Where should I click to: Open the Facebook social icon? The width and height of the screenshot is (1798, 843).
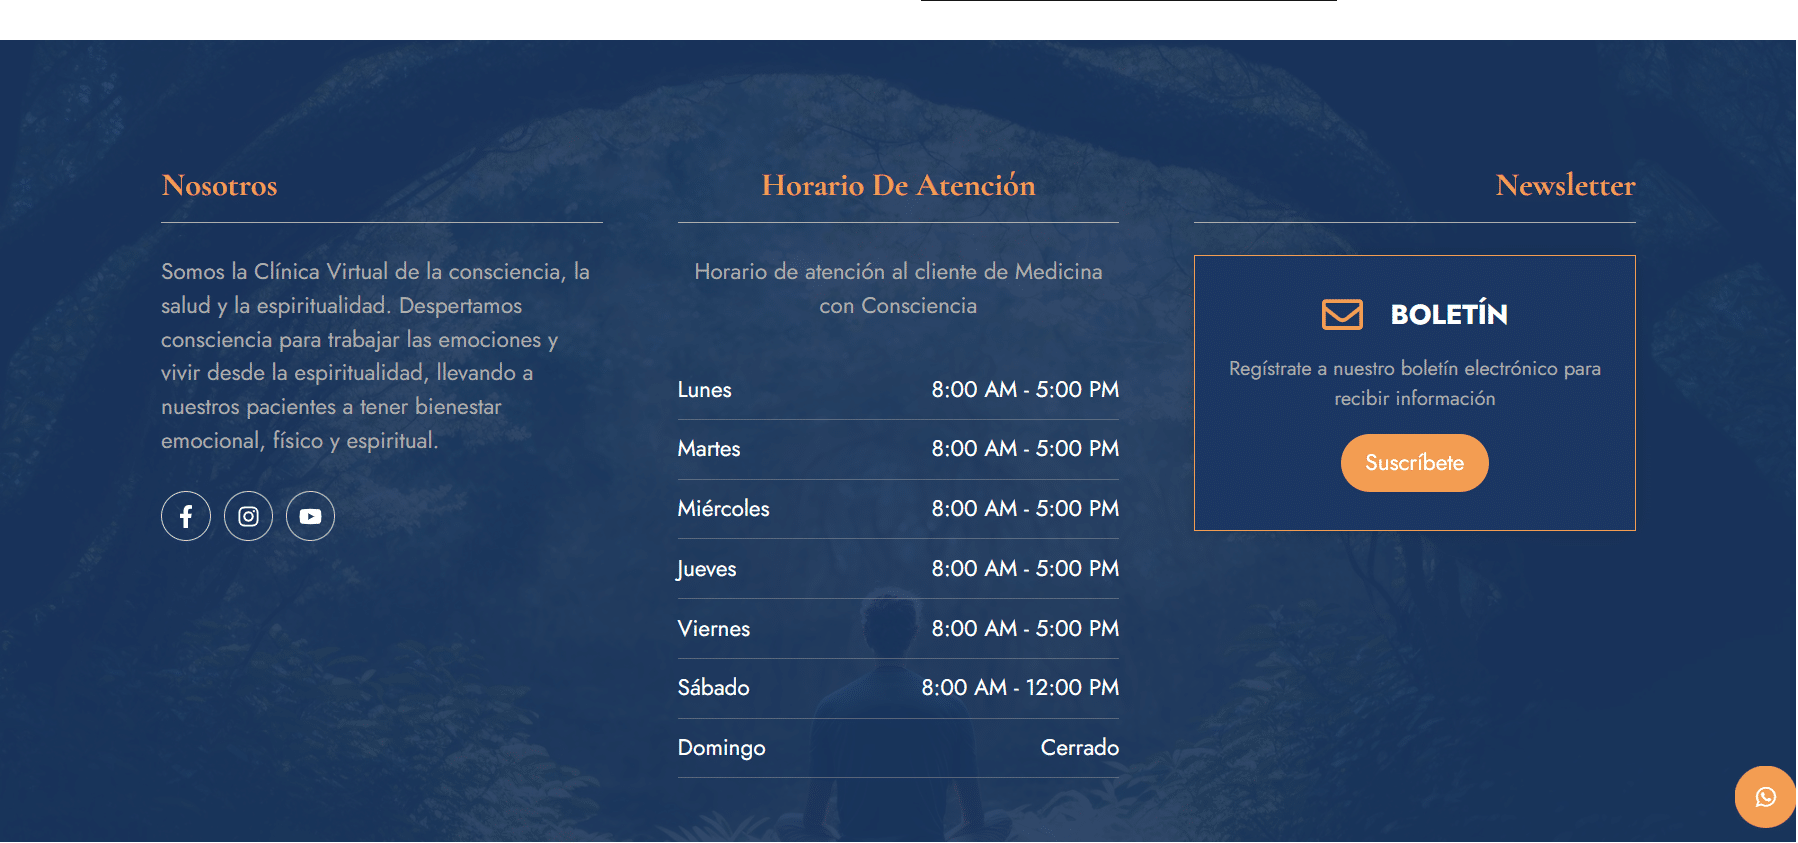[186, 516]
